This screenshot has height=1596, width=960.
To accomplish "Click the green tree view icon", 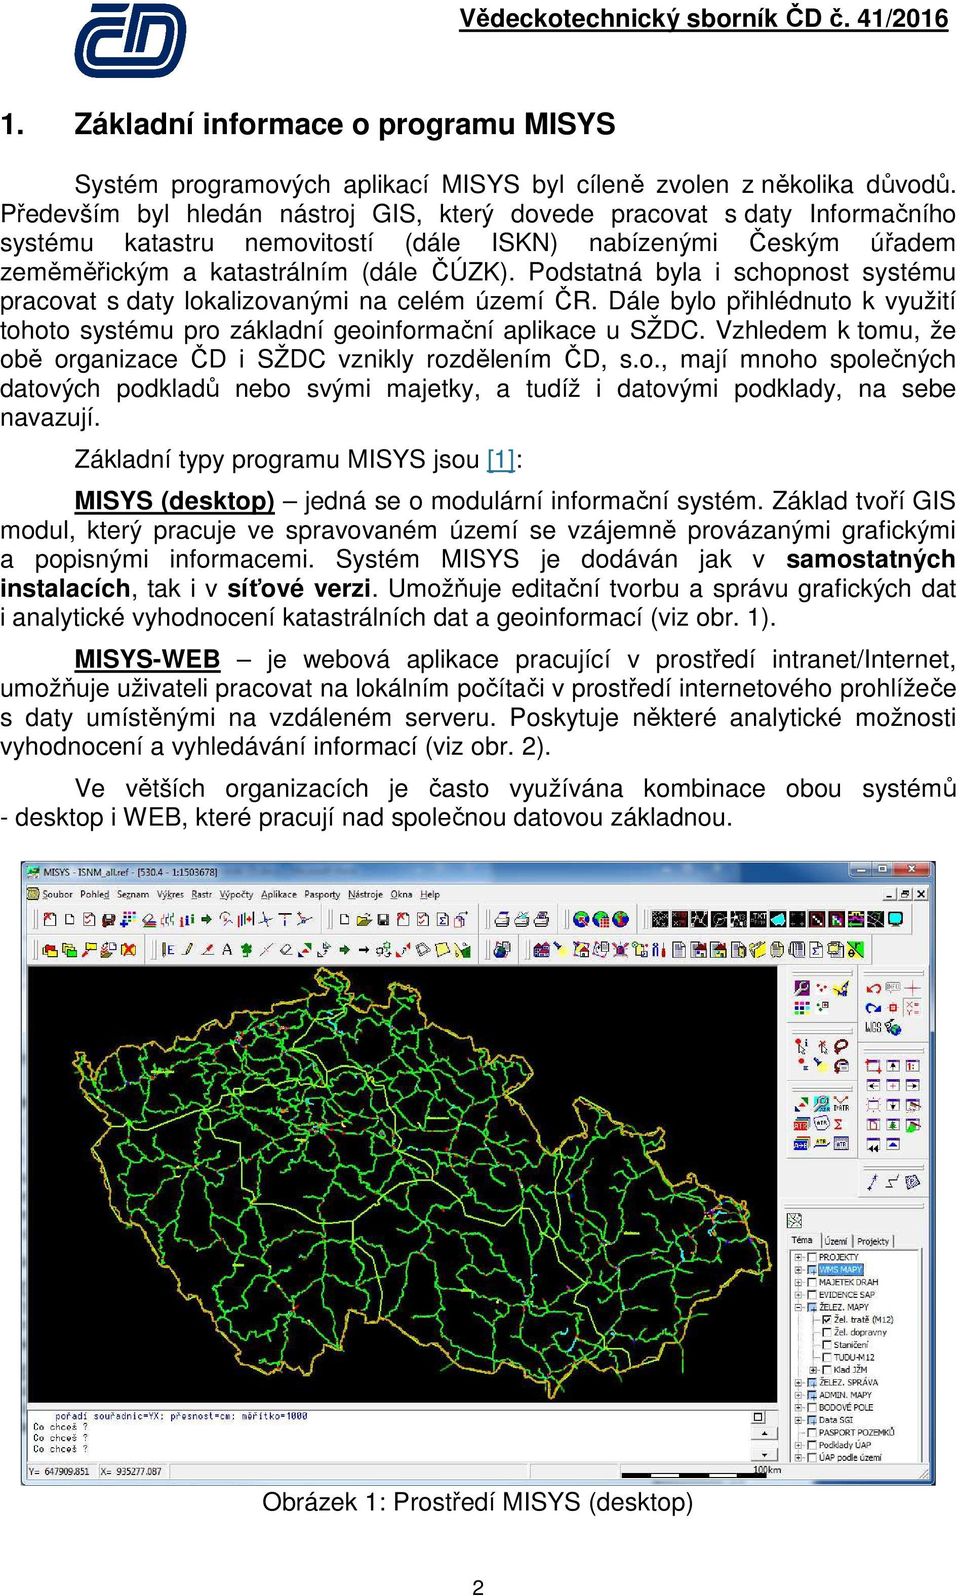I will point(893,1124).
